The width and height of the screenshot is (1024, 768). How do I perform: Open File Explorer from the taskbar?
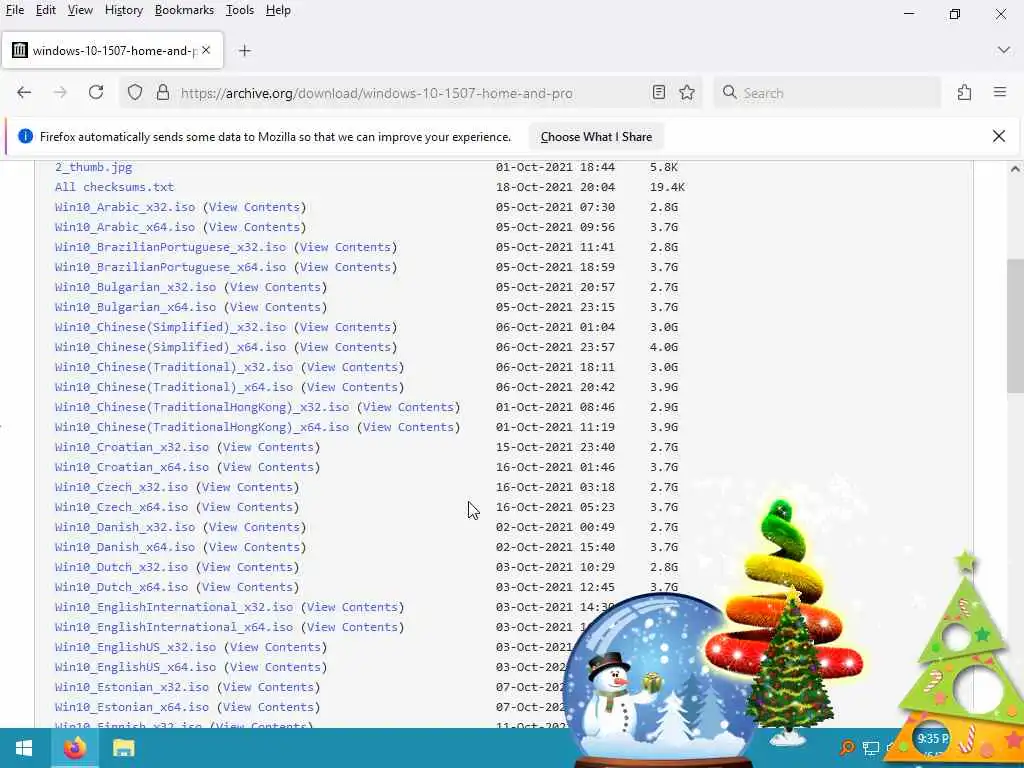[123, 748]
